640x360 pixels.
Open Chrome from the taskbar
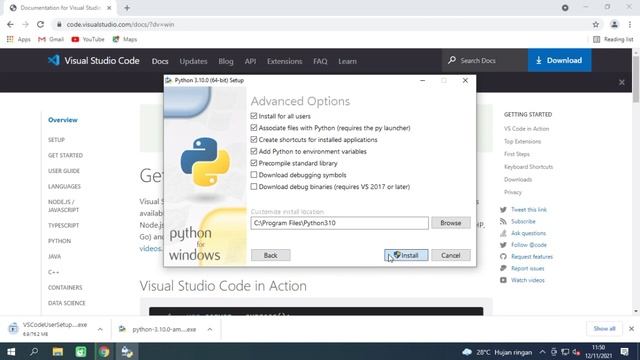pyautogui.click(x=104, y=352)
